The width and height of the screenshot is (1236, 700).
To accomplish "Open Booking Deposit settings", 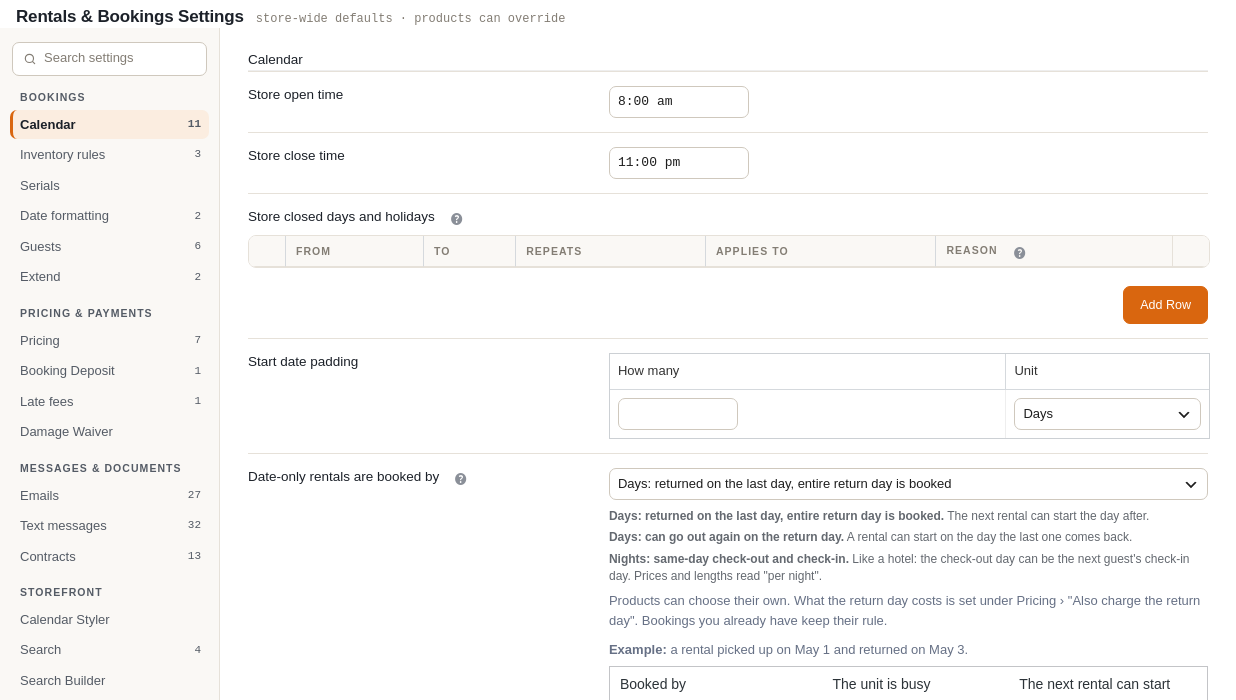I will (x=110, y=370).
